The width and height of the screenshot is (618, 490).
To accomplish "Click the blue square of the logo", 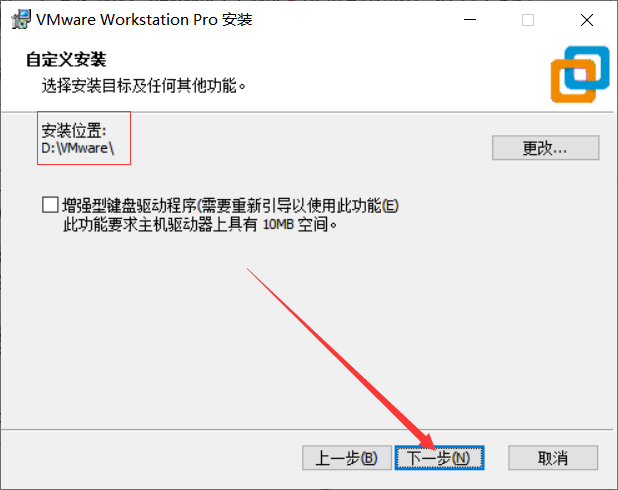I will 587,67.
